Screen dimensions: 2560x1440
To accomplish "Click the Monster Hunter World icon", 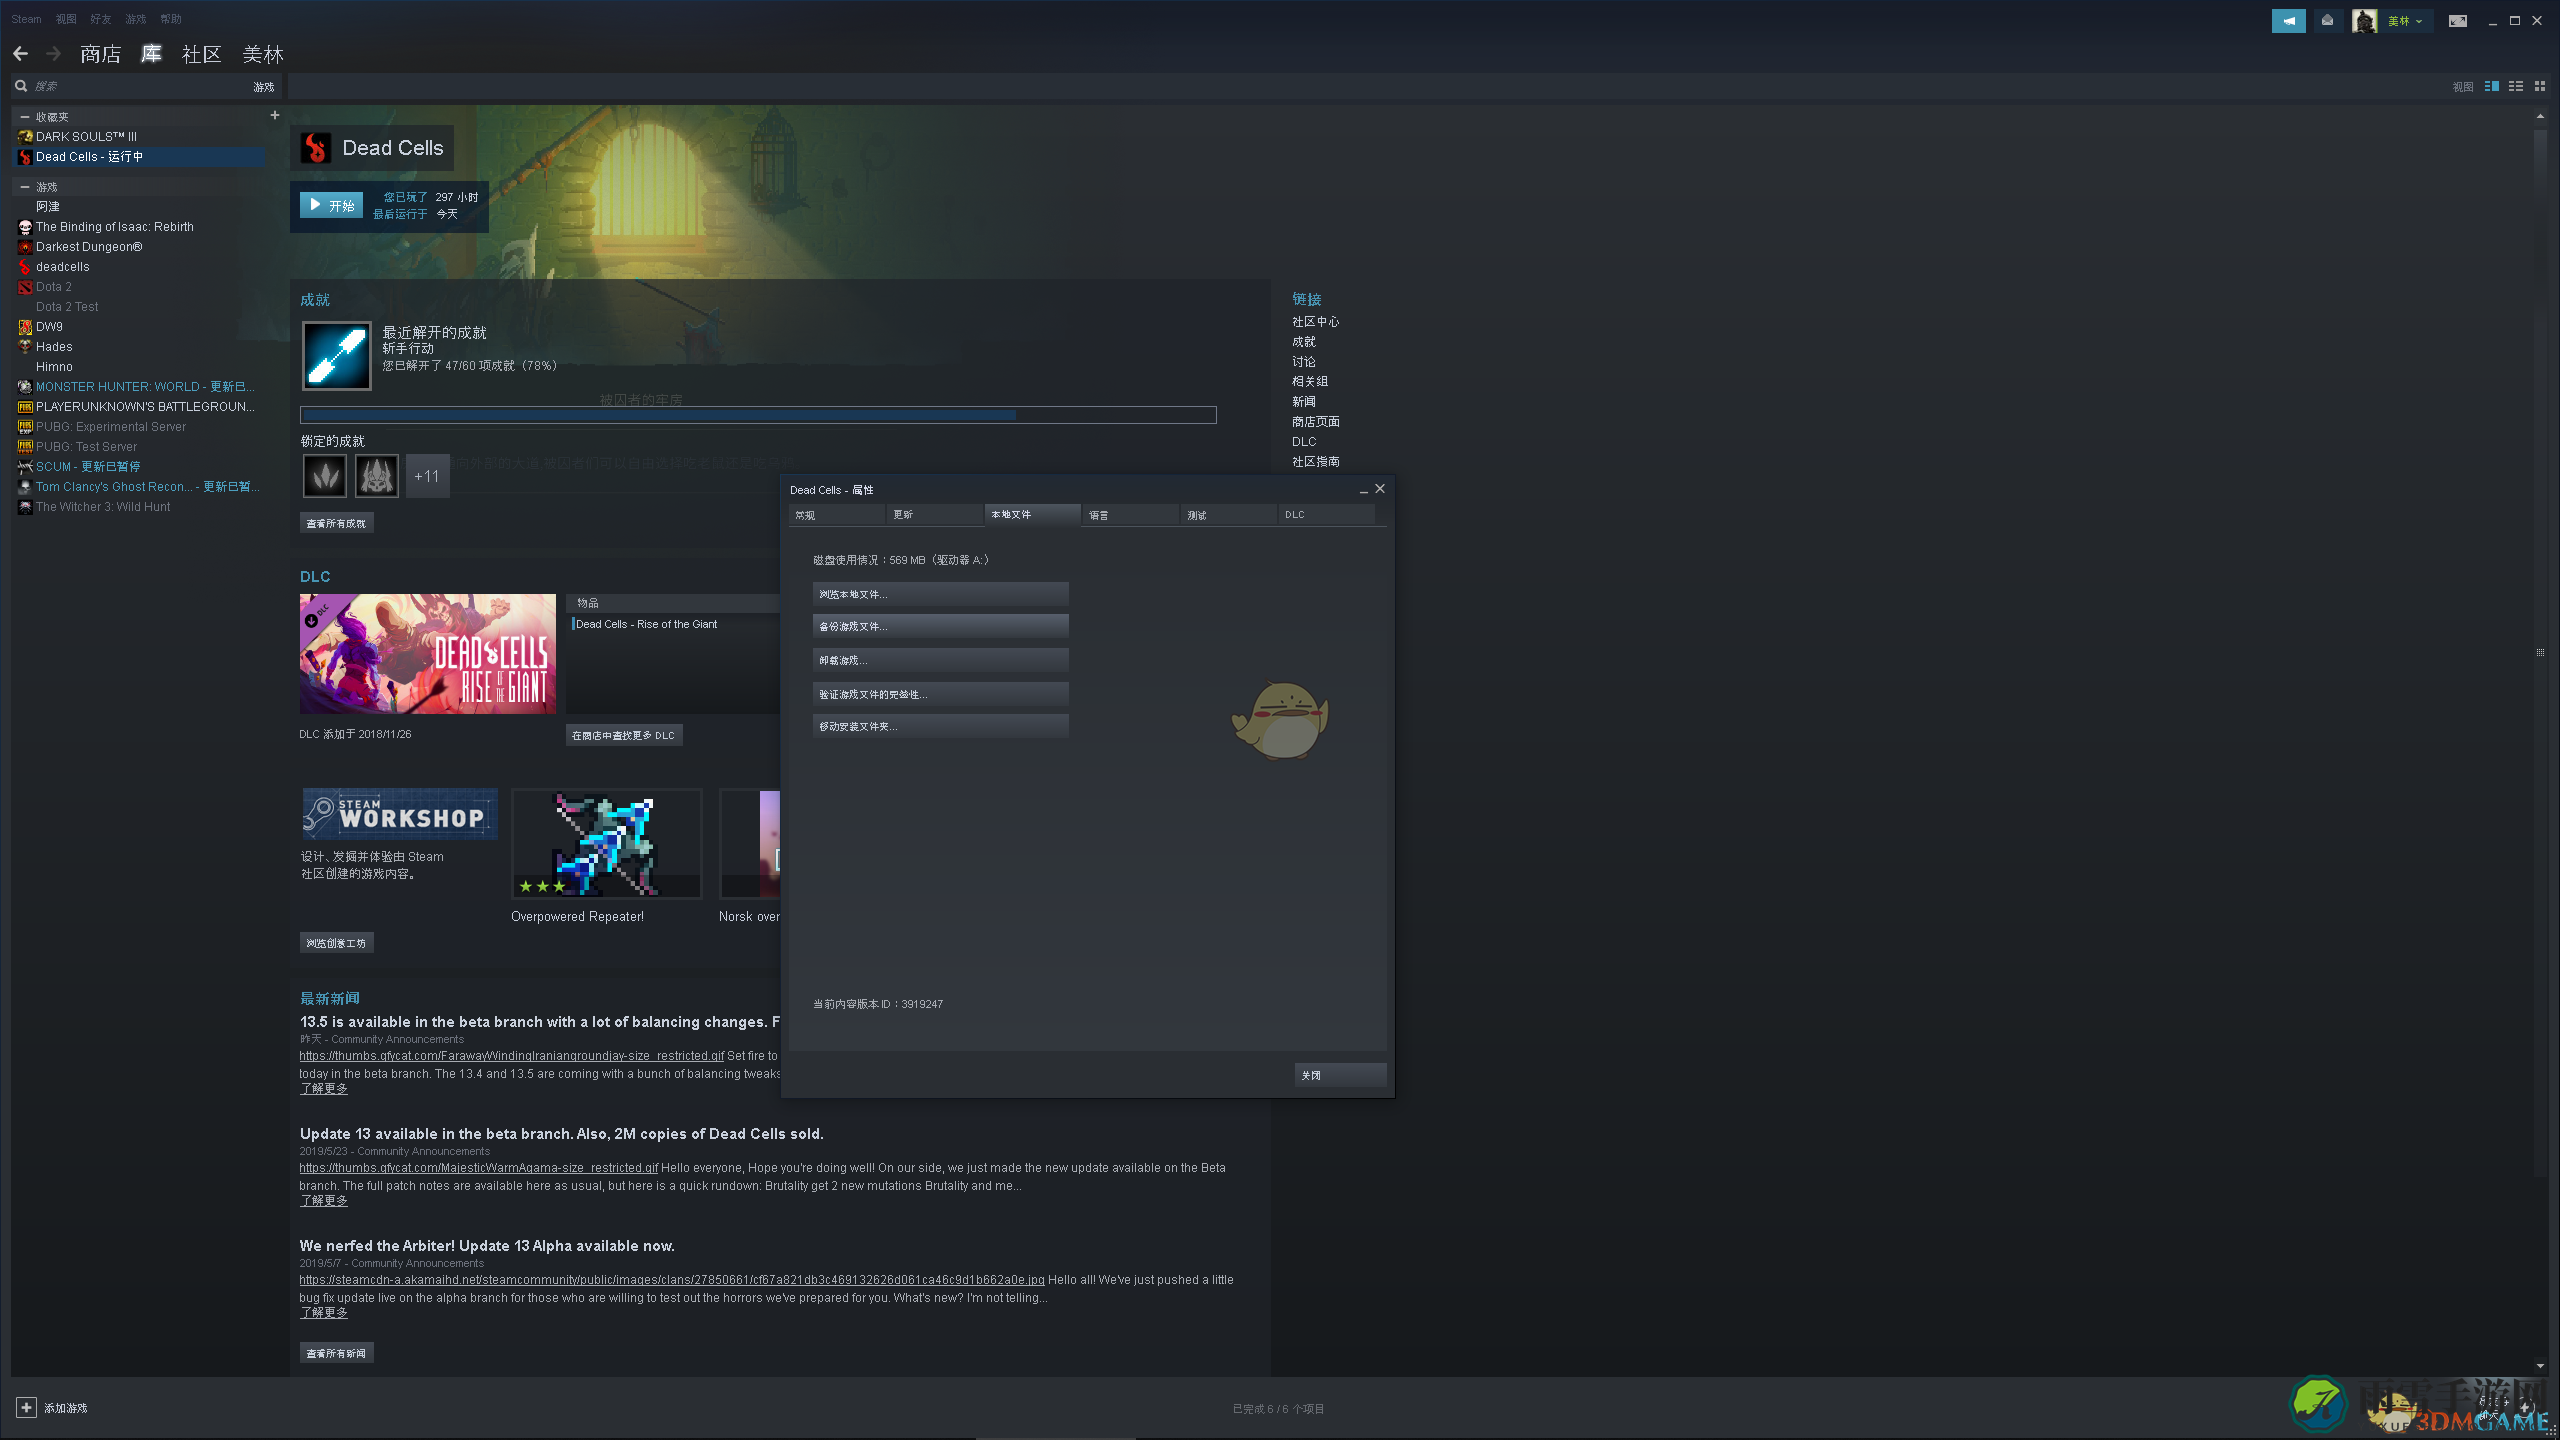I will [x=25, y=387].
